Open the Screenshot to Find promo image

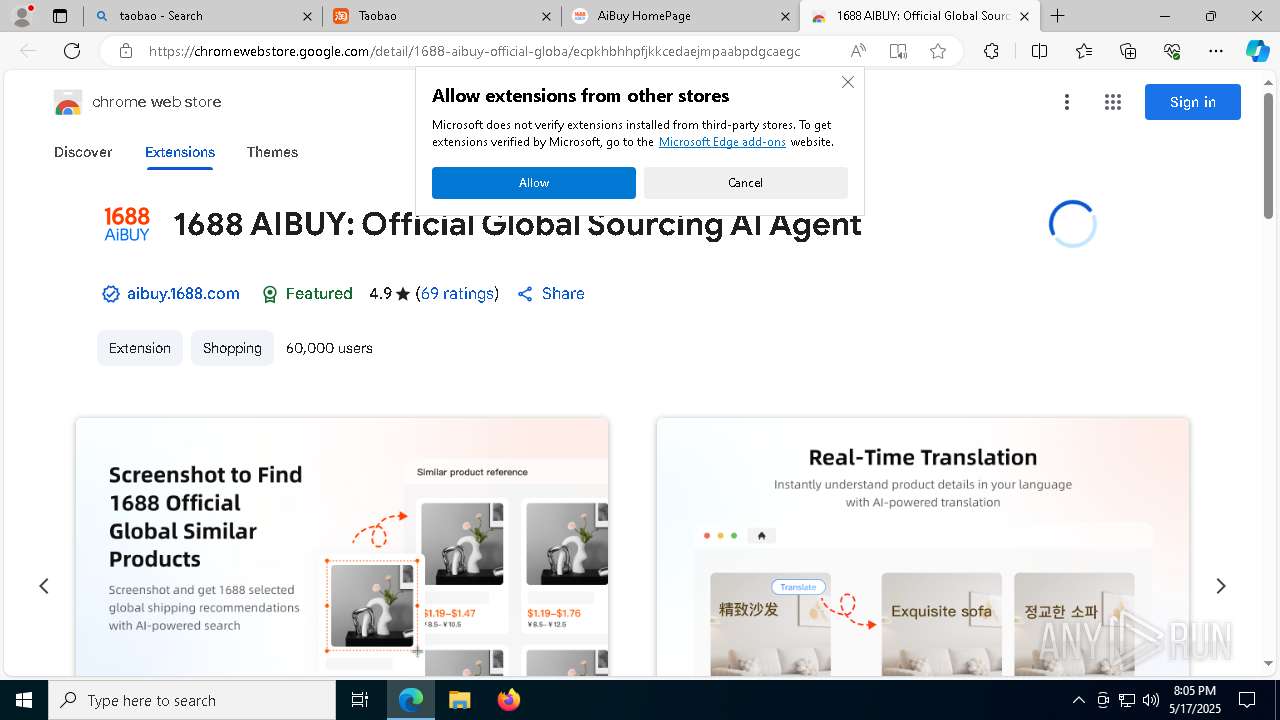coord(342,547)
